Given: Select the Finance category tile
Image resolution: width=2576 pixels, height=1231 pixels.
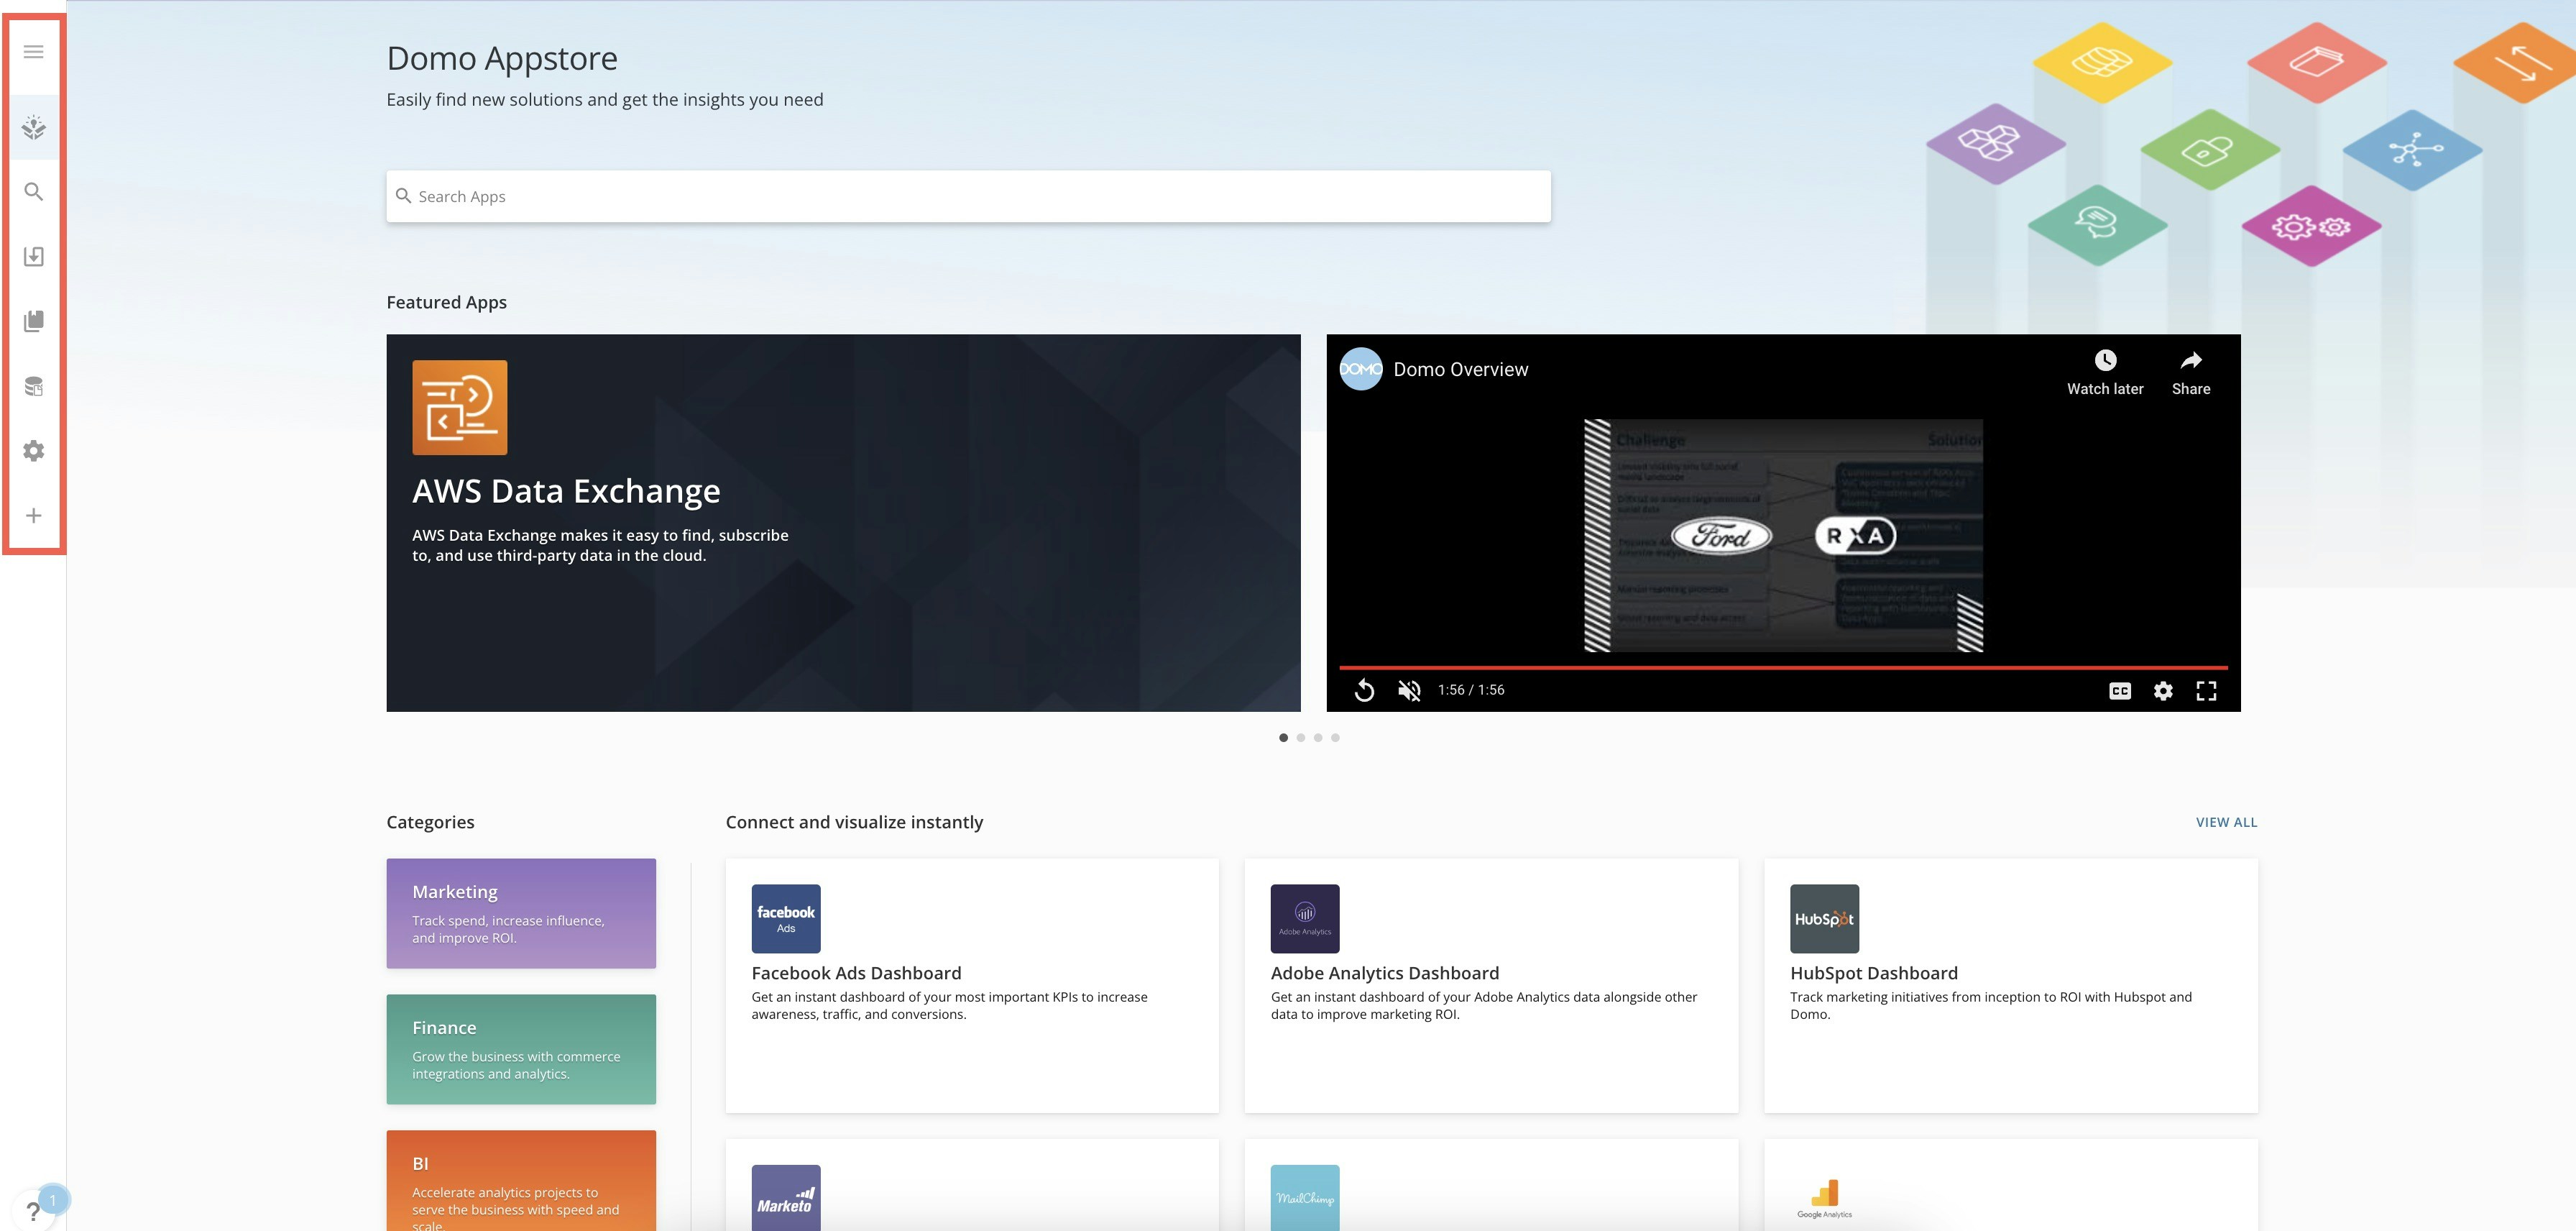Looking at the screenshot, I should pos(521,1049).
